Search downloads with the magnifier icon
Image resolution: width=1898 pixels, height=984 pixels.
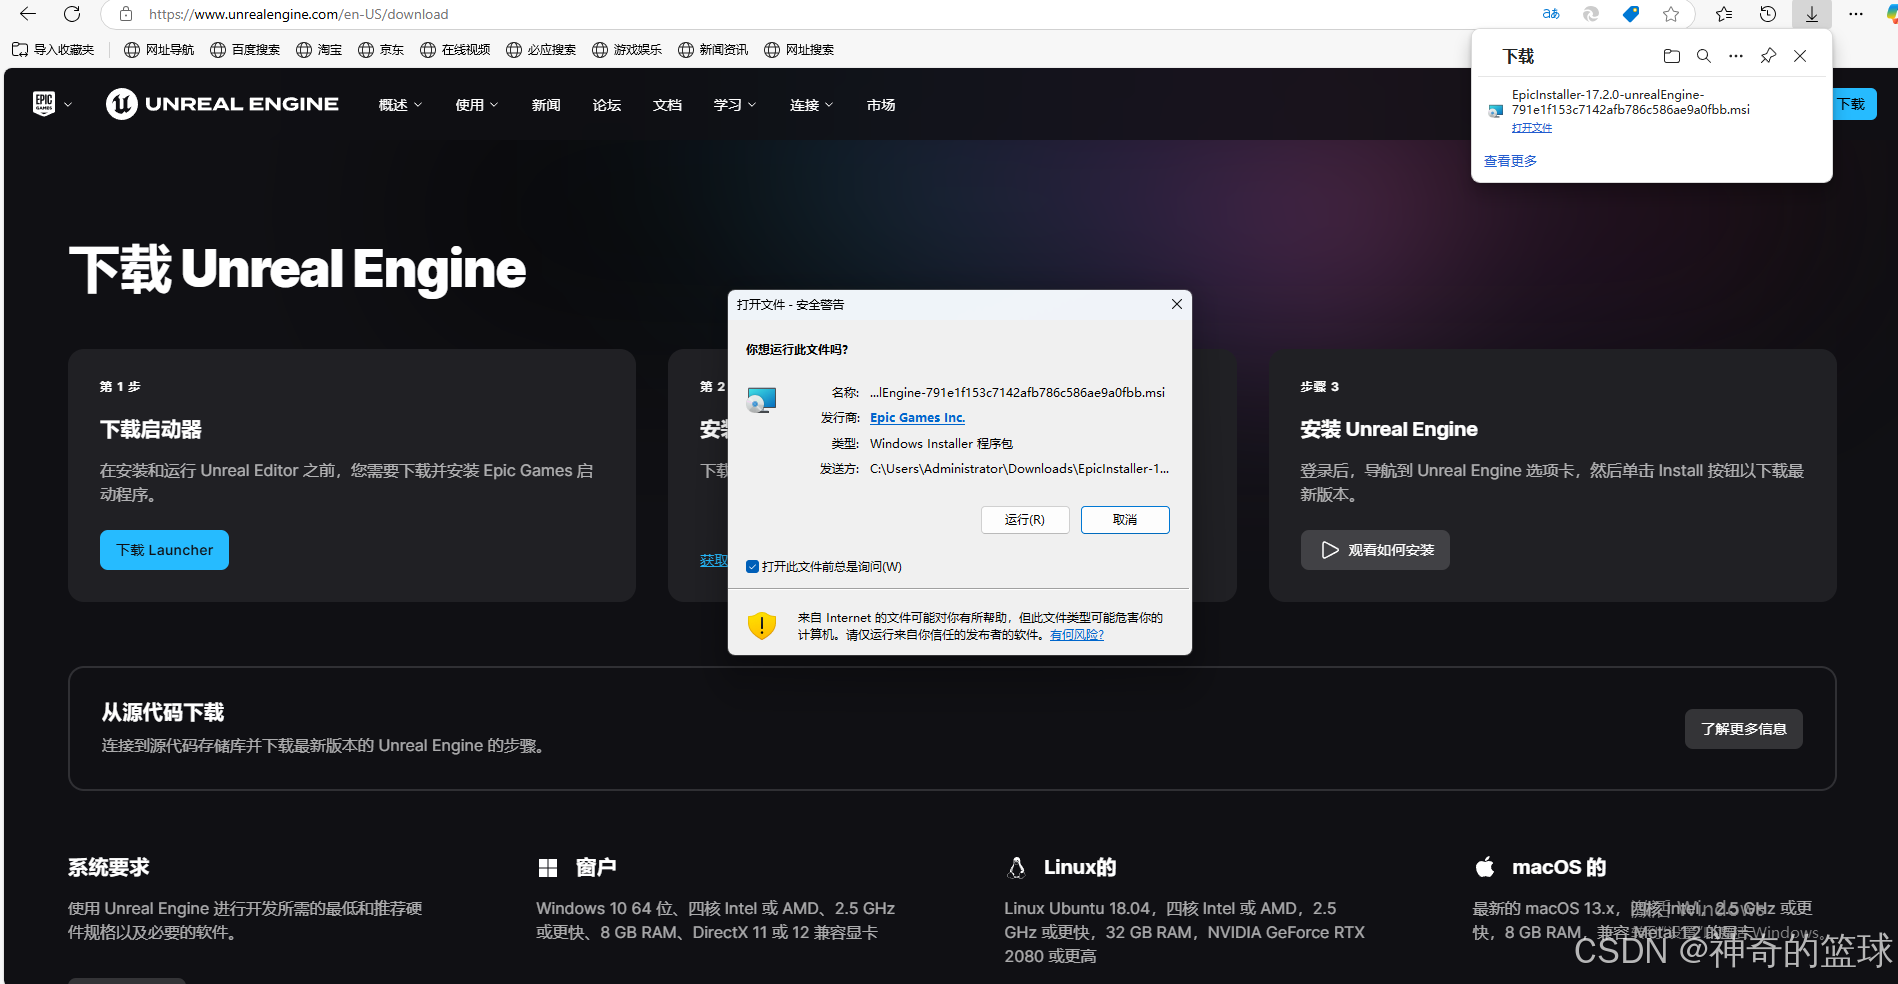(x=1704, y=56)
